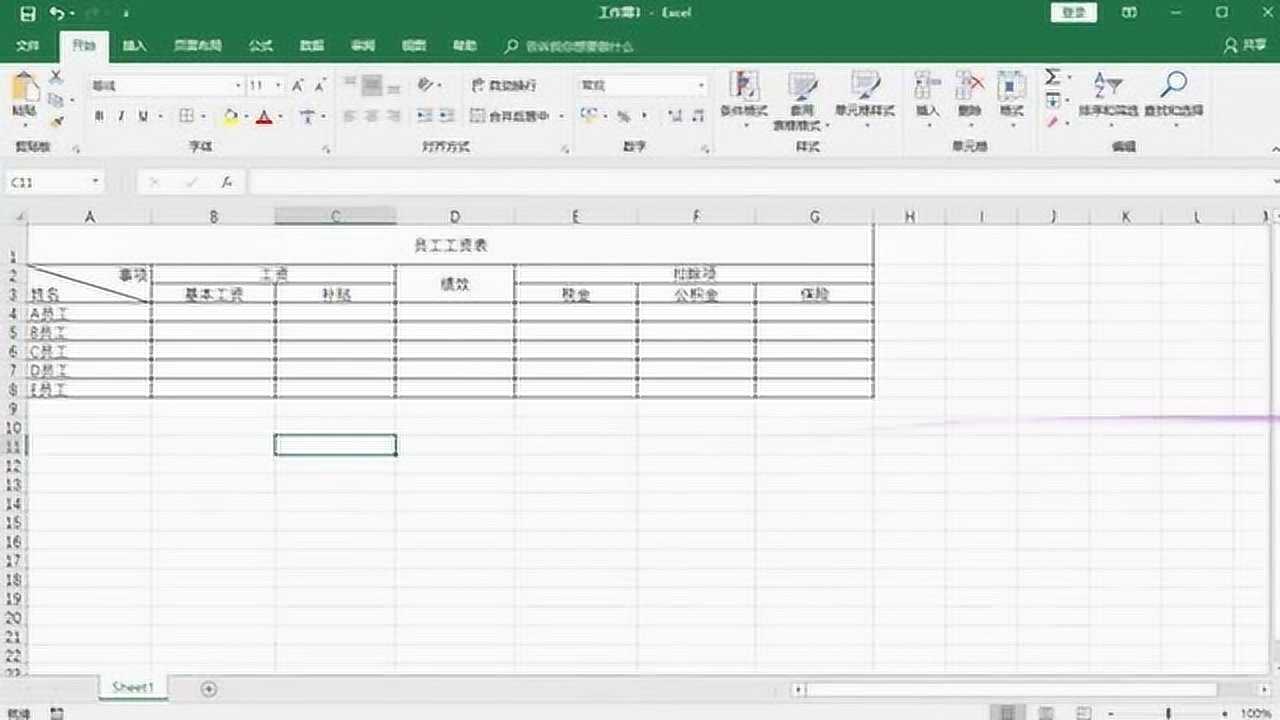
Task: Click the Insert Function fx button
Action: tap(227, 182)
